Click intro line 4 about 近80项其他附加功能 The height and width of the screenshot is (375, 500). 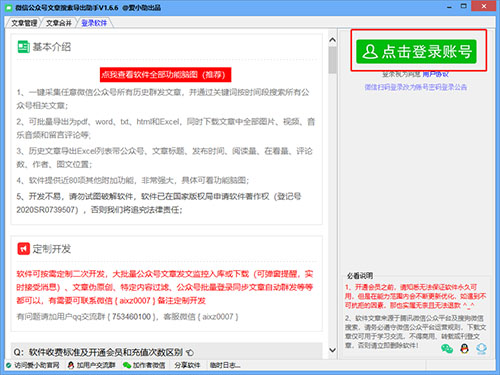pos(133,181)
